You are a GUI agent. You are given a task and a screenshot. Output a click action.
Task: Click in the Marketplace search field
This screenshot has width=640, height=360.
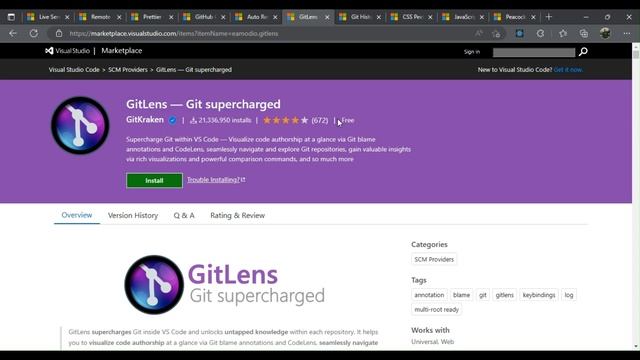534,52
